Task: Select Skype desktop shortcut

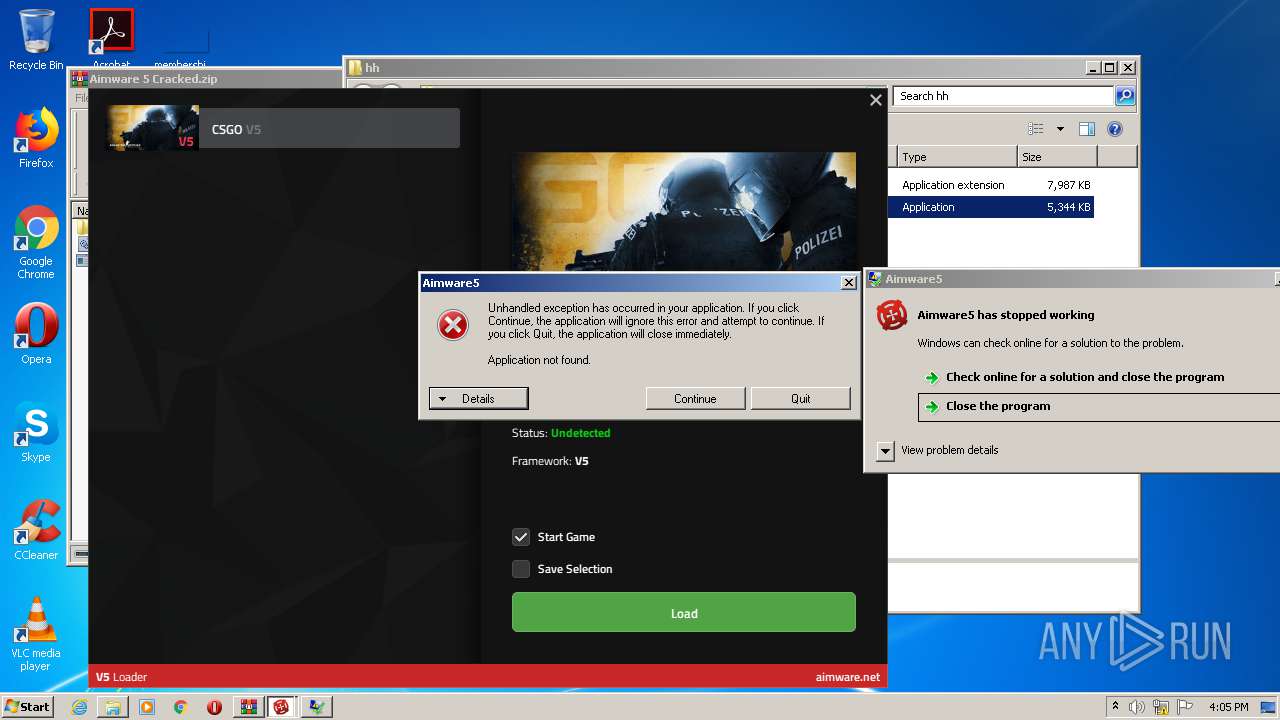Action: (36, 432)
